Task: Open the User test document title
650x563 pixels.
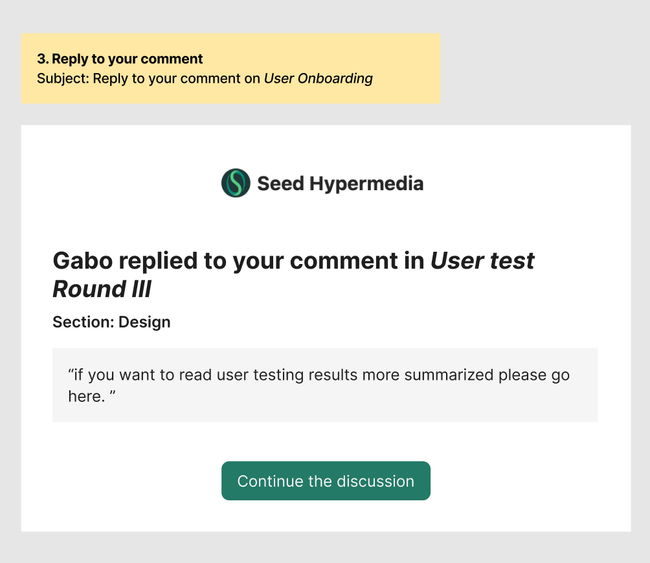Action: 483,261
